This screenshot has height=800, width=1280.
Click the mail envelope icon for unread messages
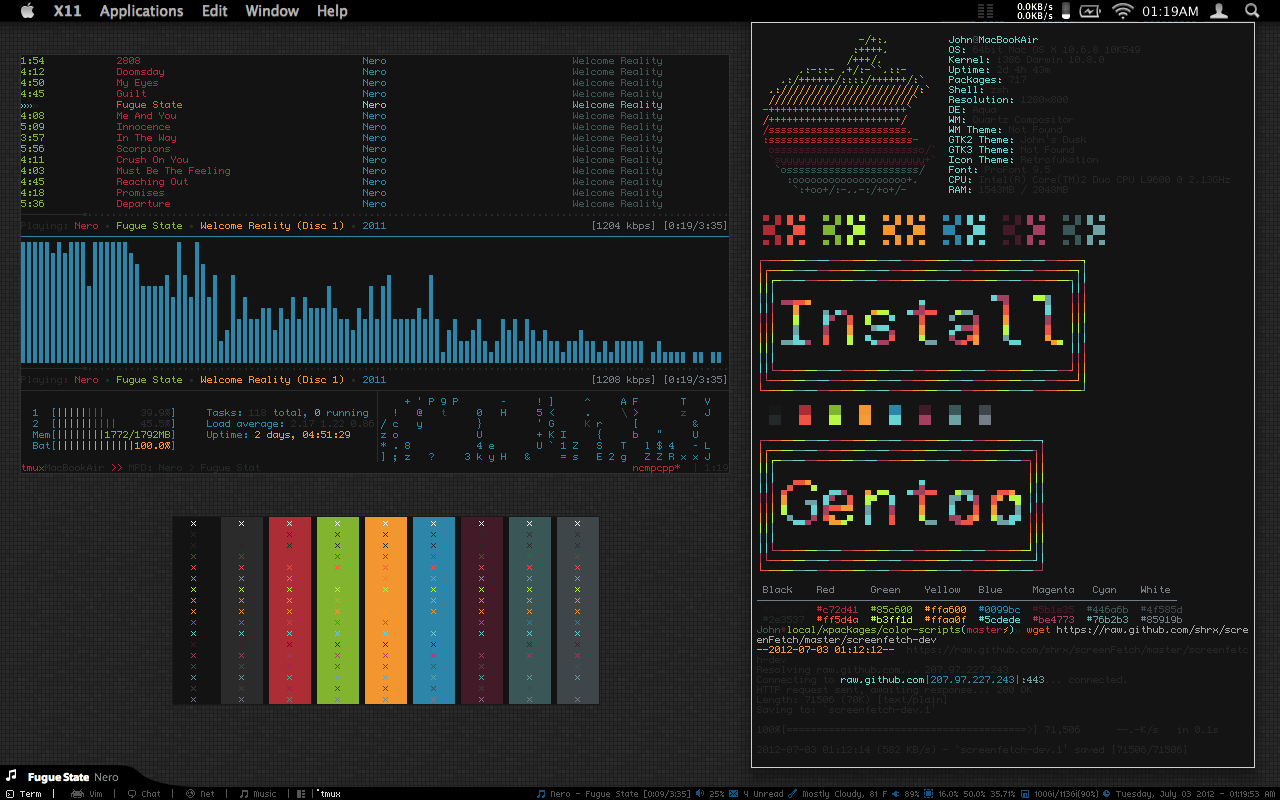(x=733, y=794)
